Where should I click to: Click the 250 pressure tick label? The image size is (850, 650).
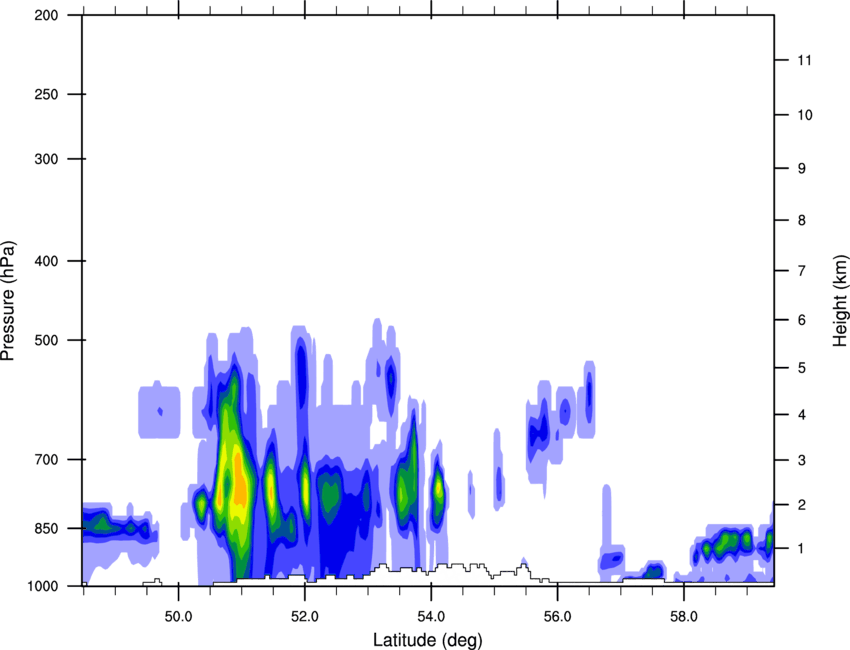(x=46, y=94)
